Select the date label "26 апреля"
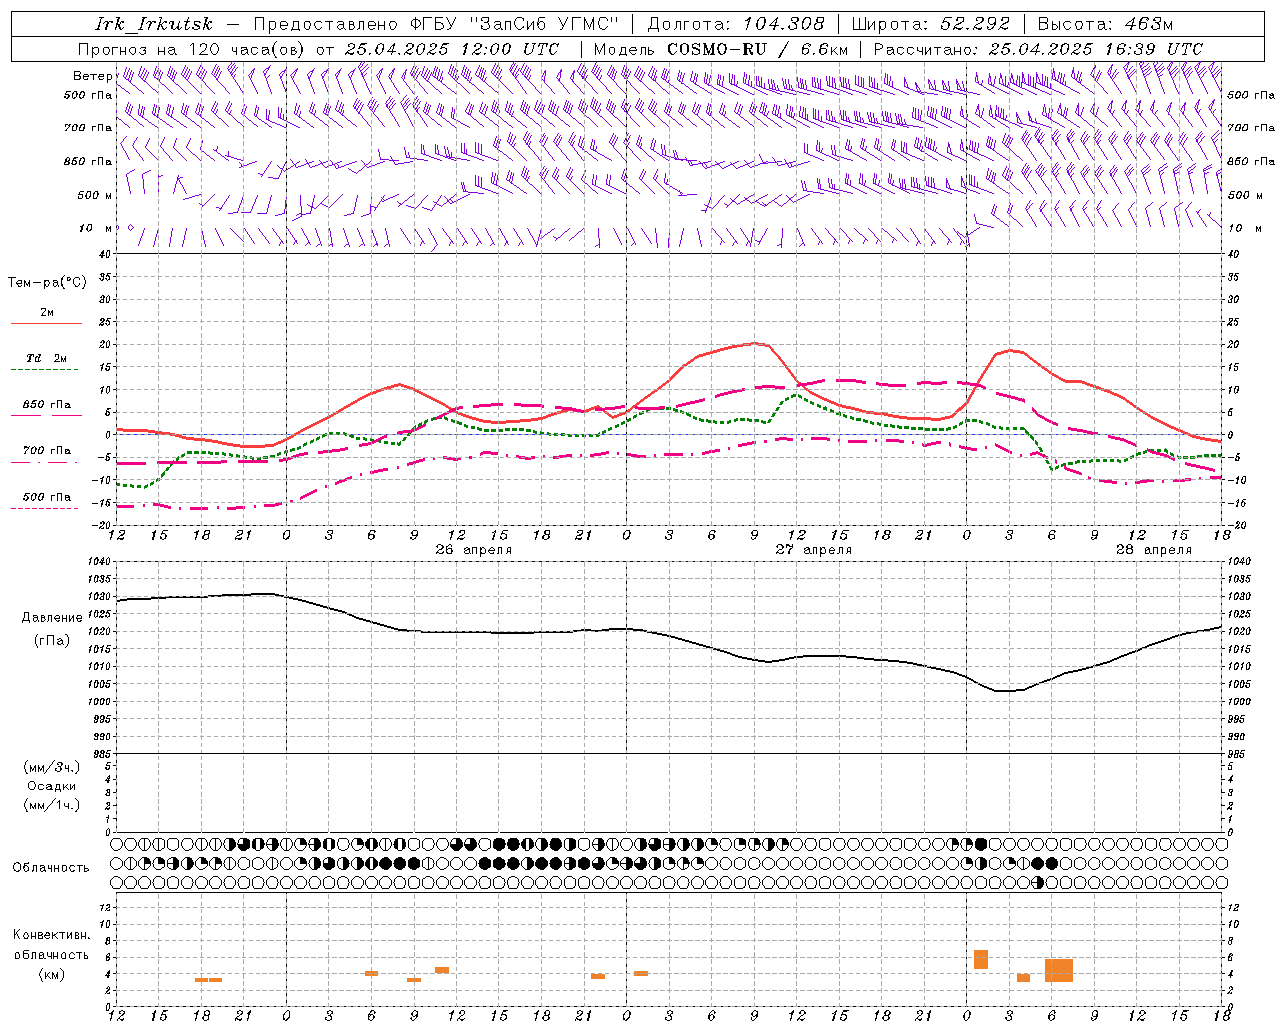 474,550
